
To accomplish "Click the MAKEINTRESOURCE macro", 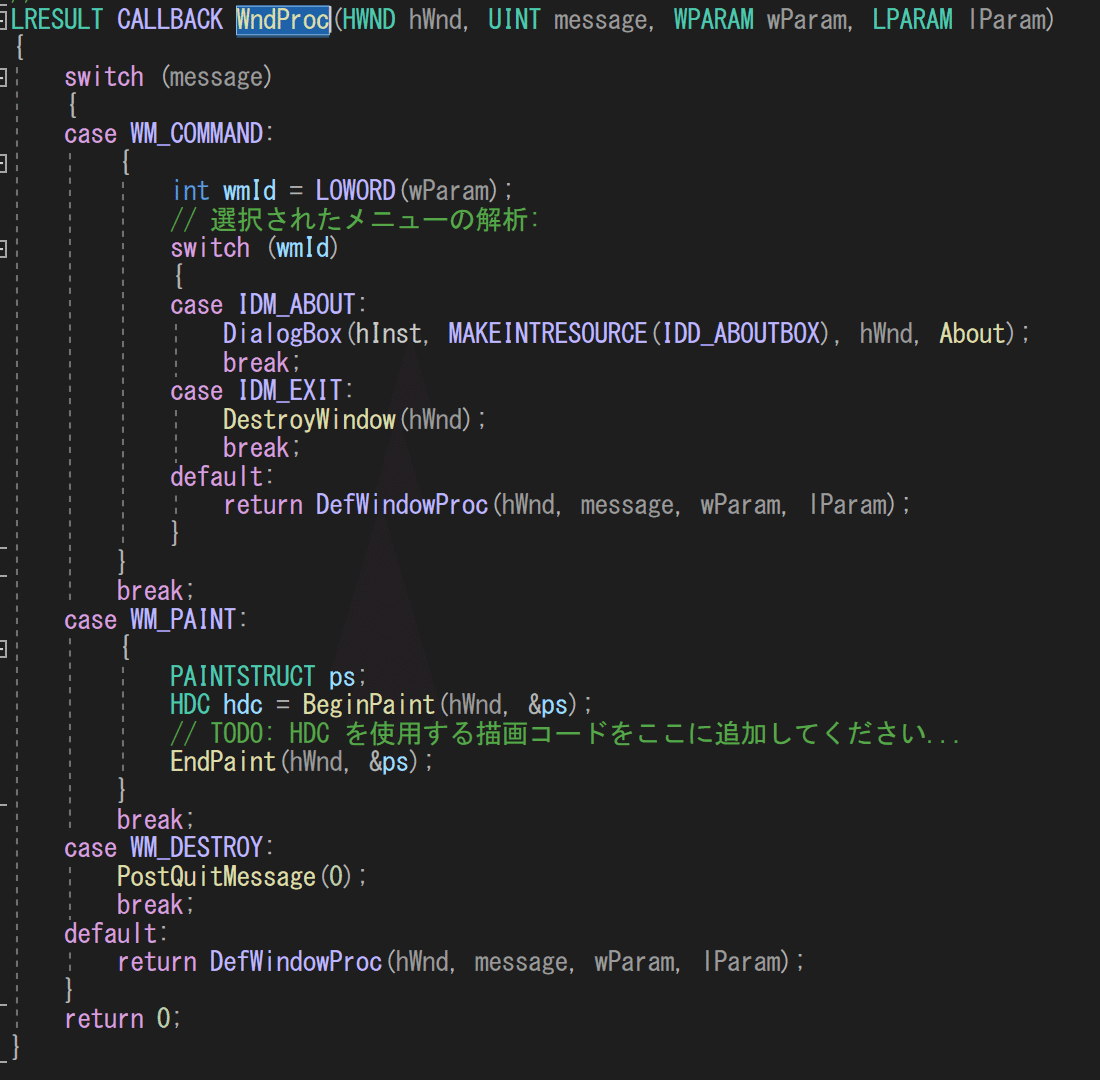I will point(547,333).
